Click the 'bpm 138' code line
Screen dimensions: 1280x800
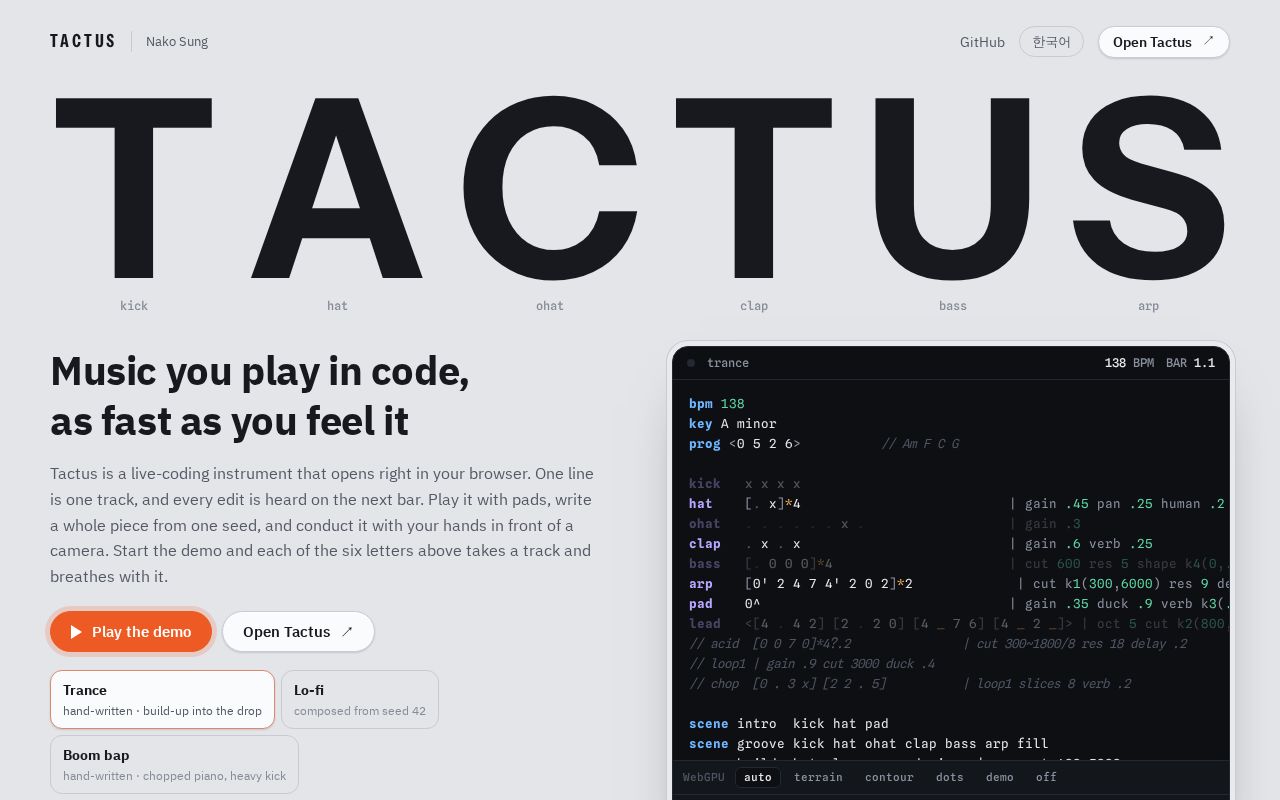[x=717, y=404]
